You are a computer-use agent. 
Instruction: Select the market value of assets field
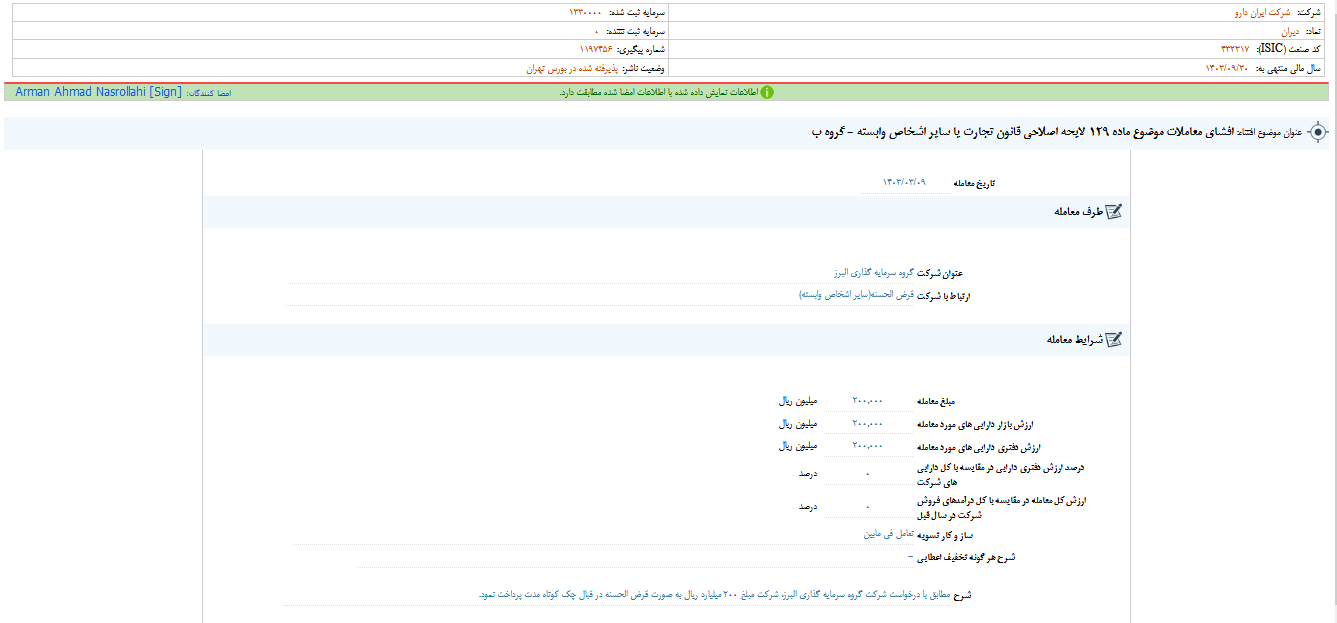pyautogui.click(x=865, y=422)
